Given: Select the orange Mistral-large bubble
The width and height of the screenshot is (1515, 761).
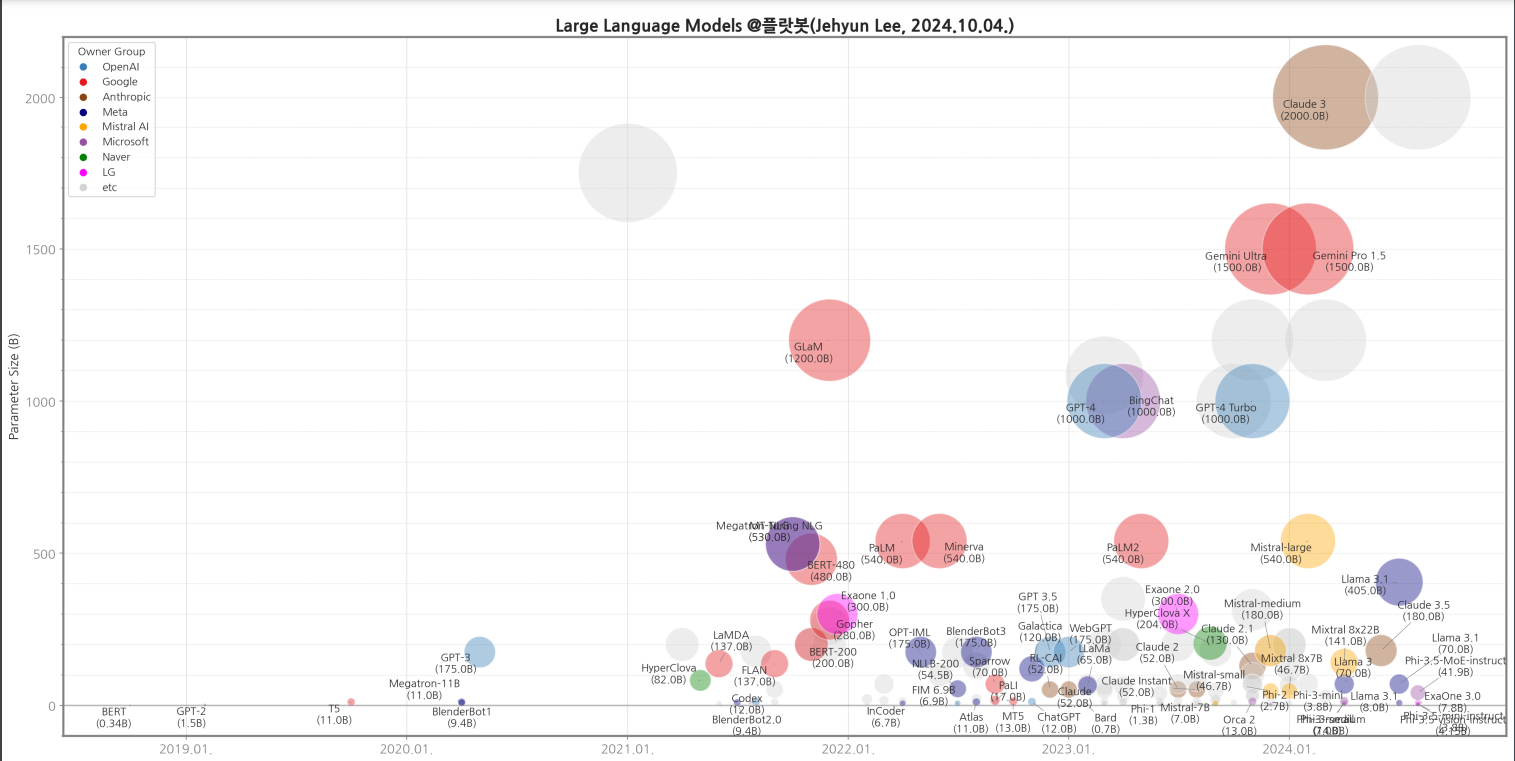Looking at the screenshot, I should [x=1307, y=541].
